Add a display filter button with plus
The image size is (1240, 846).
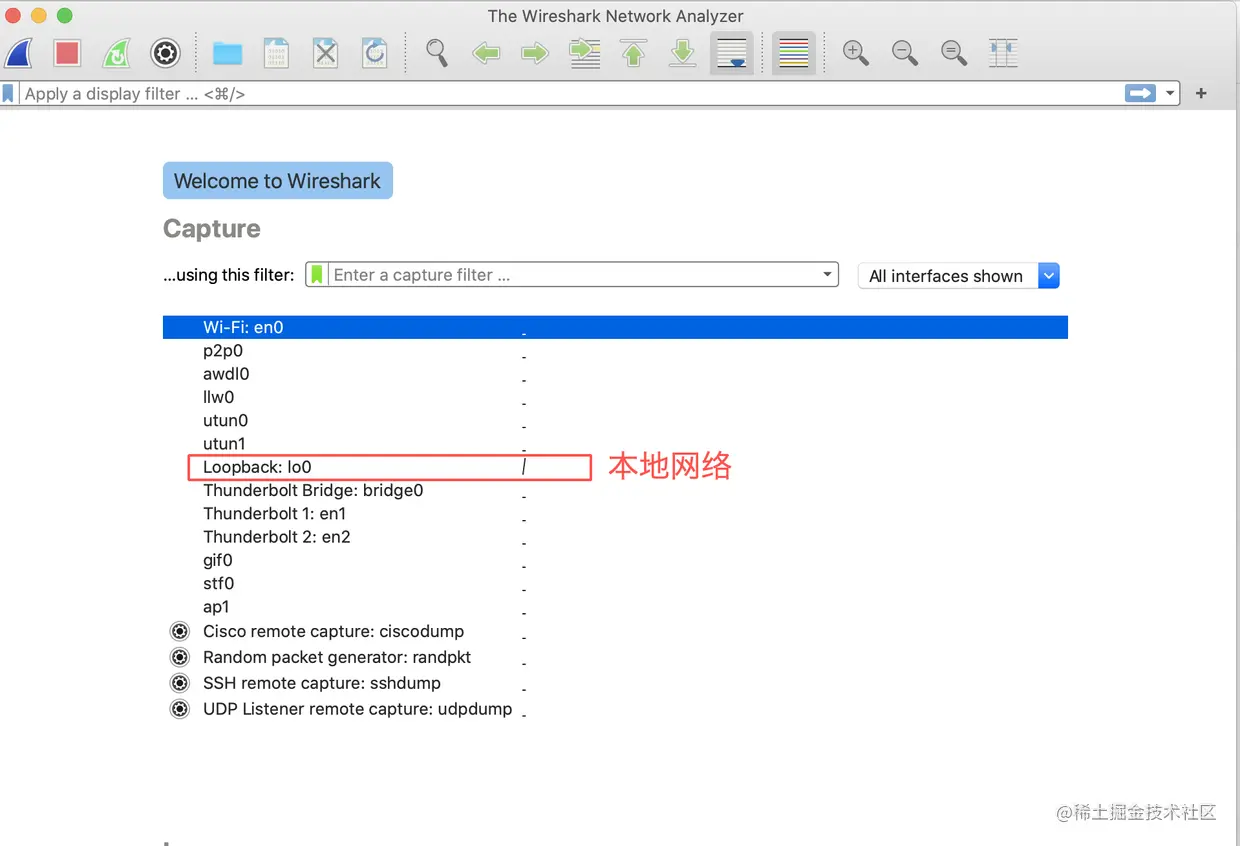(1202, 94)
